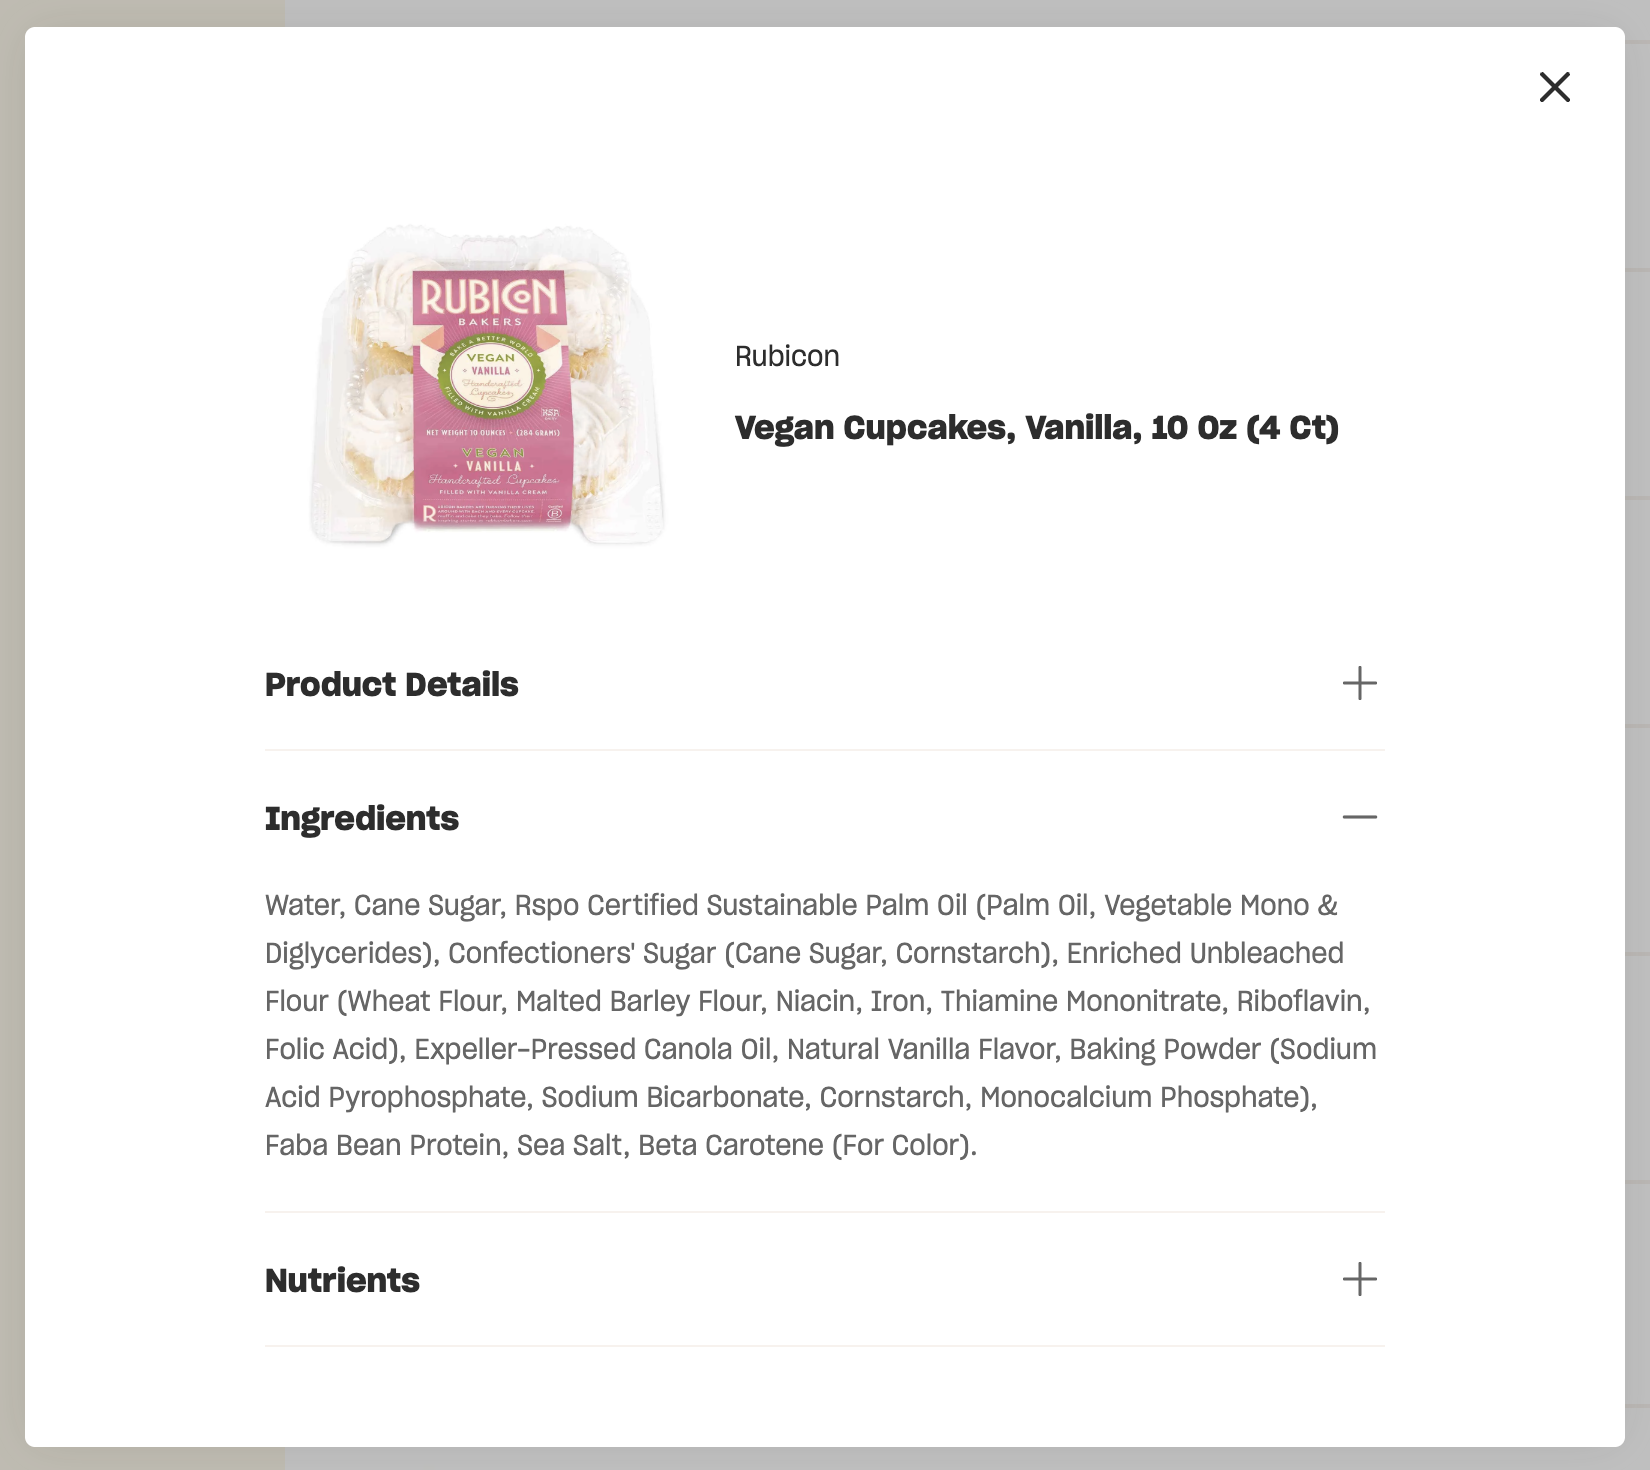Click the green Vegan Vanilla circular badge
The width and height of the screenshot is (1650, 1470).
point(491,377)
